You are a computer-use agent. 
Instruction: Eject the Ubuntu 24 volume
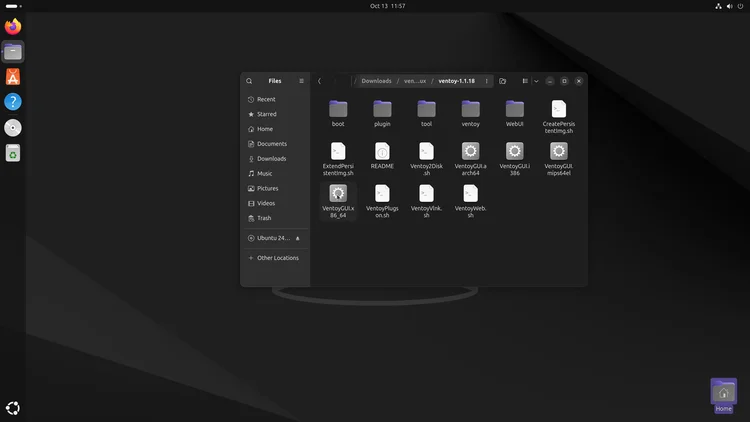[x=298, y=238]
